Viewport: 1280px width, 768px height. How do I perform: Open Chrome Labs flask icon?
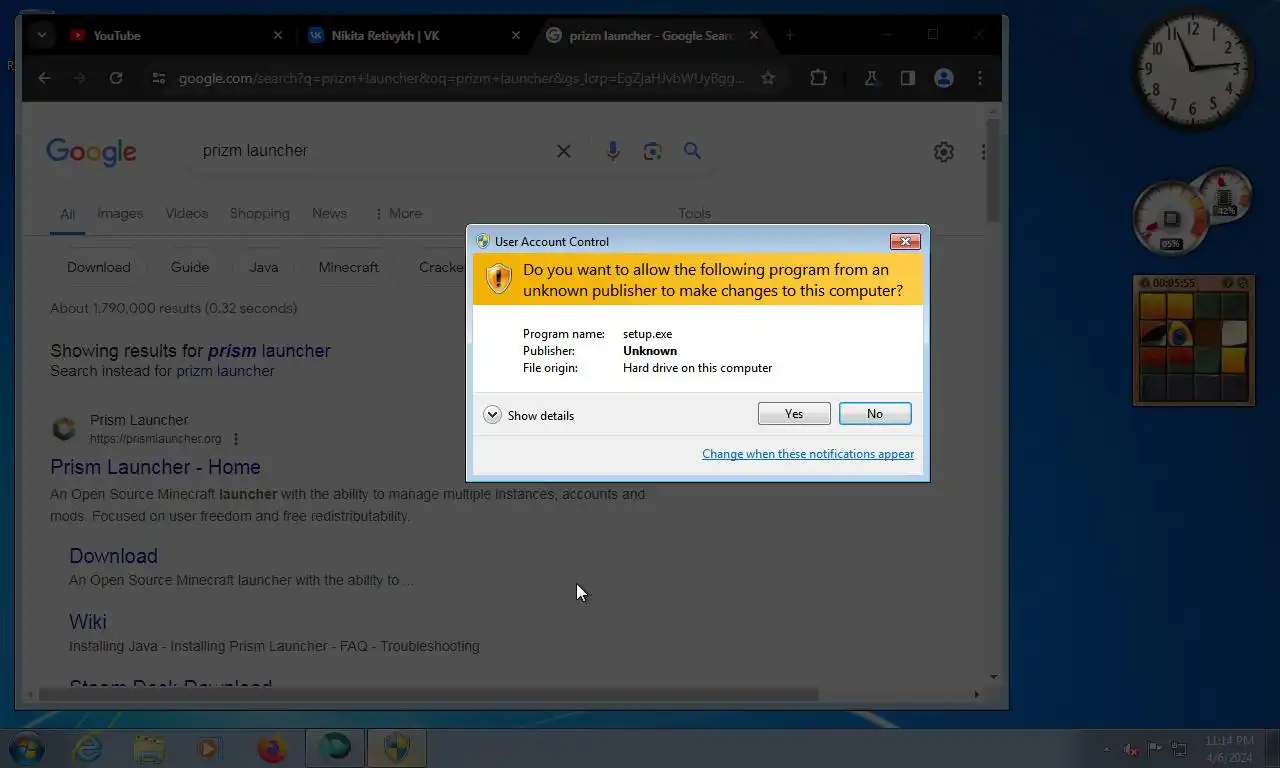pyautogui.click(x=871, y=78)
